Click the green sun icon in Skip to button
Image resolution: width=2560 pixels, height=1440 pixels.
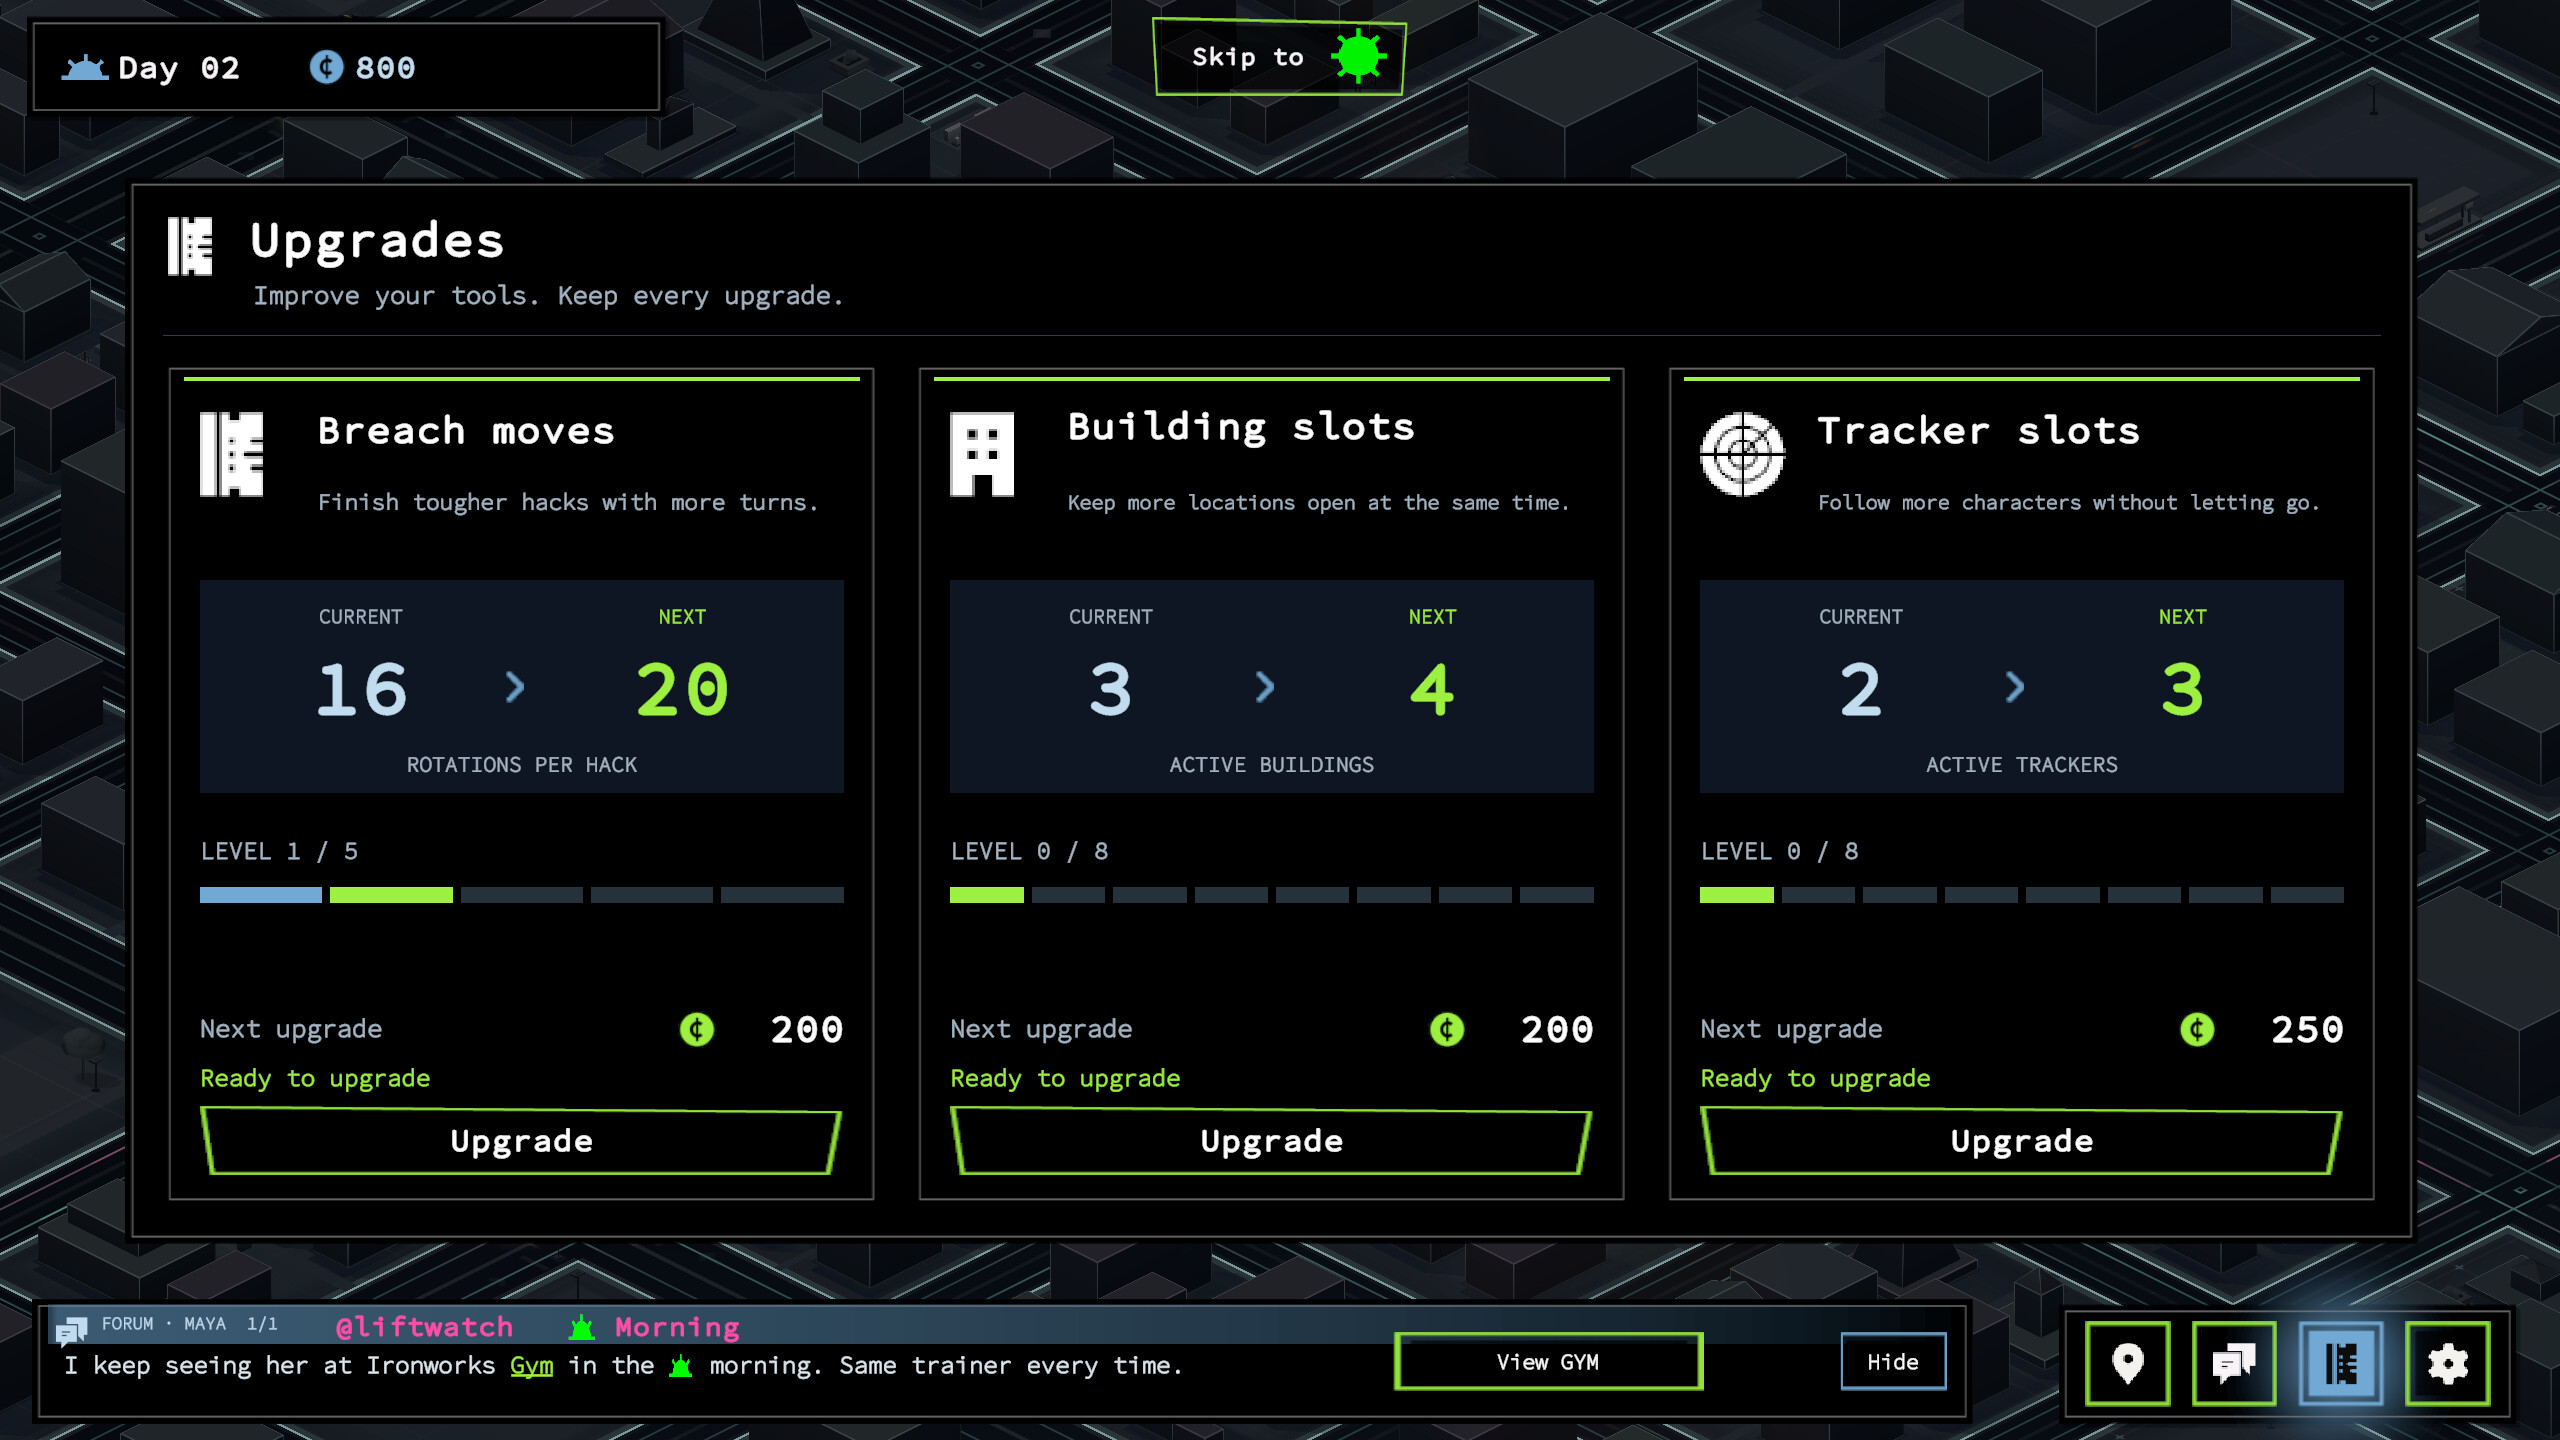click(x=1359, y=57)
